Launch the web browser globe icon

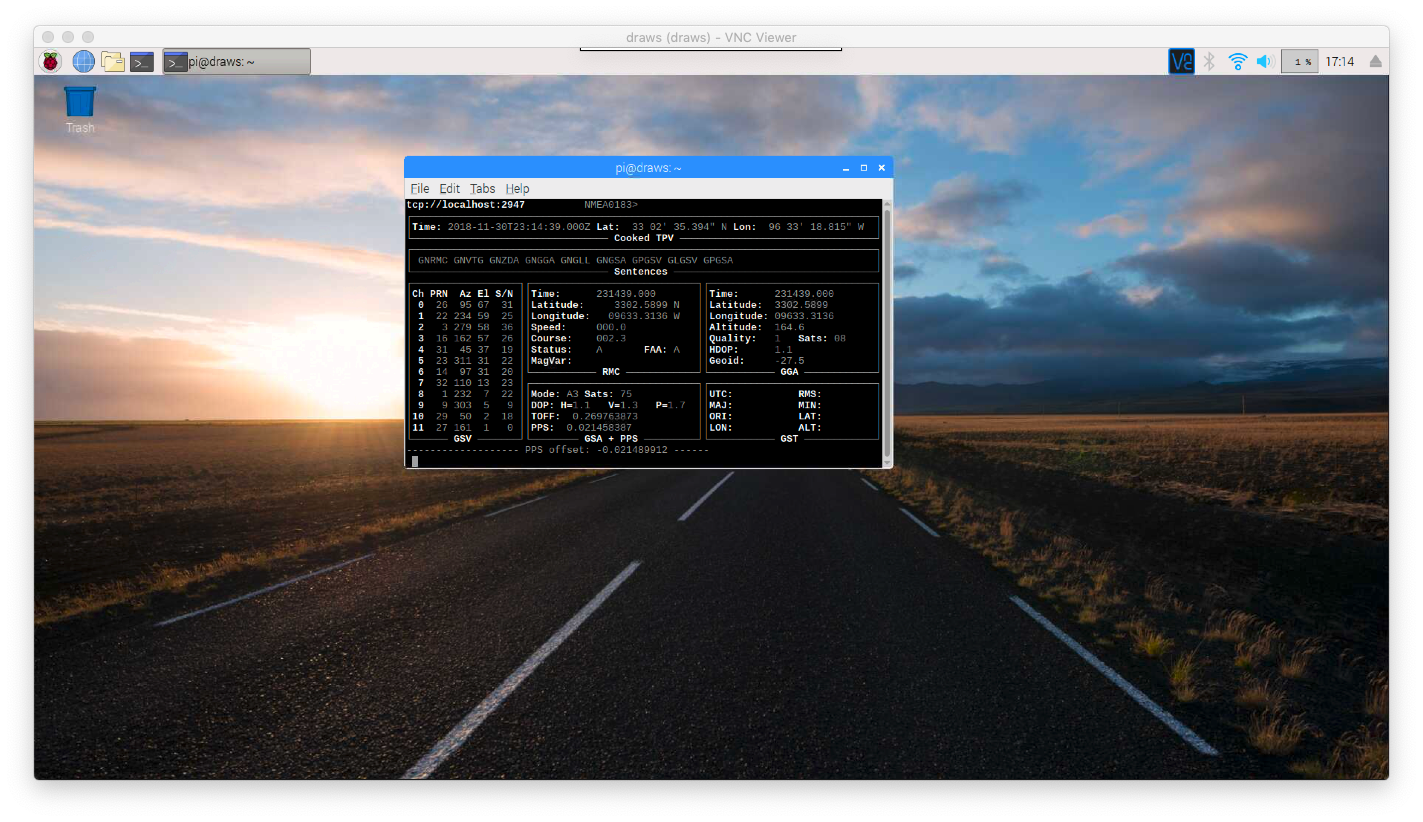83,62
